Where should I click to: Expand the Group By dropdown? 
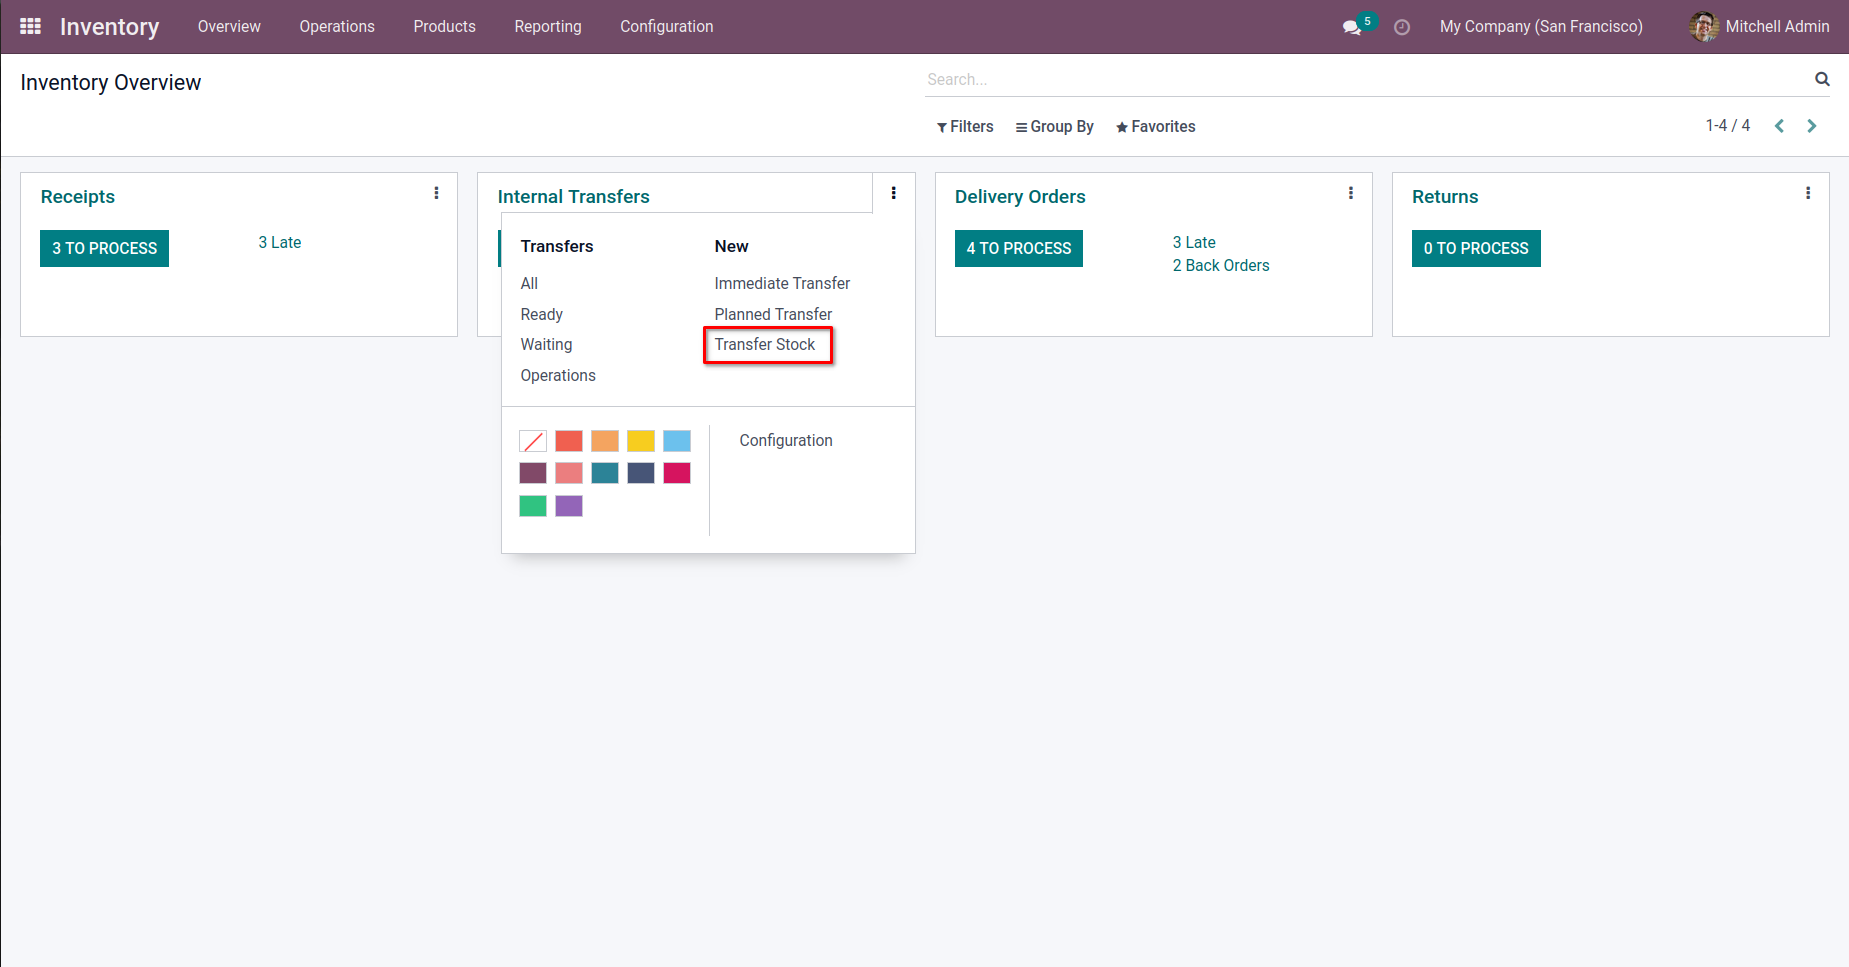click(x=1054, y=127)
